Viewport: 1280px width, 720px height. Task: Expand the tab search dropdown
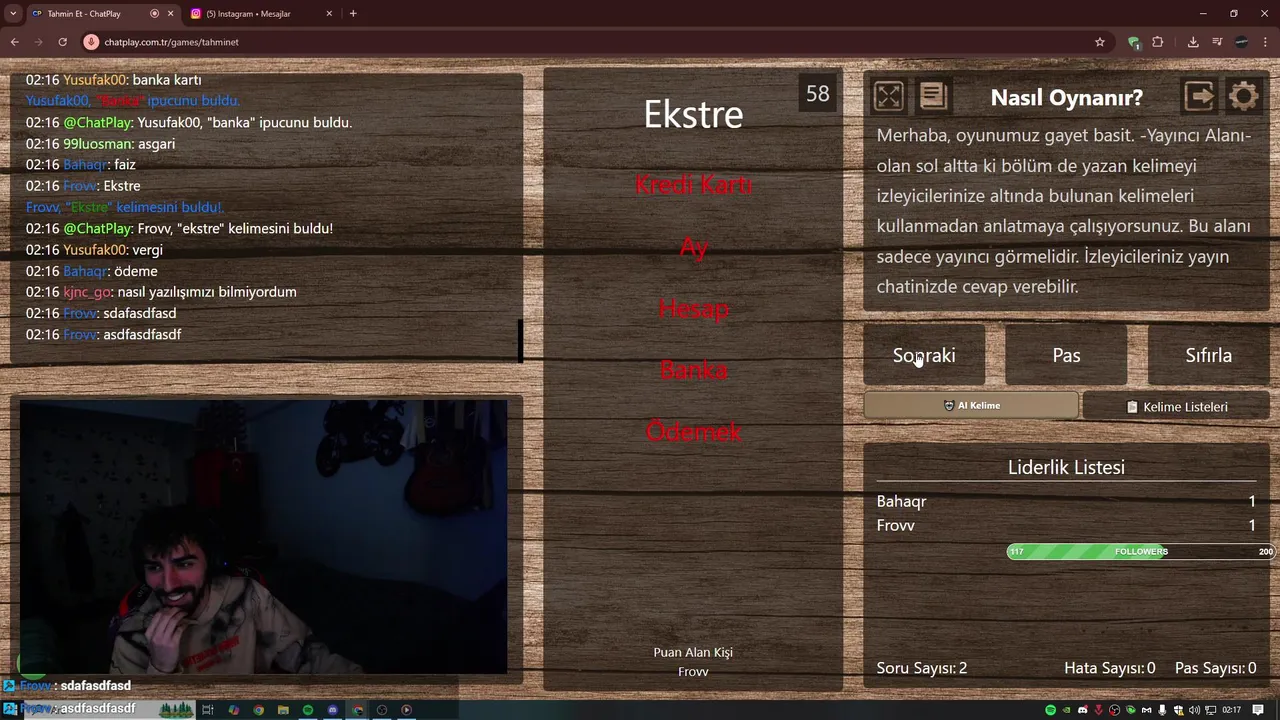pyautogui.click(x=12, y=14)
